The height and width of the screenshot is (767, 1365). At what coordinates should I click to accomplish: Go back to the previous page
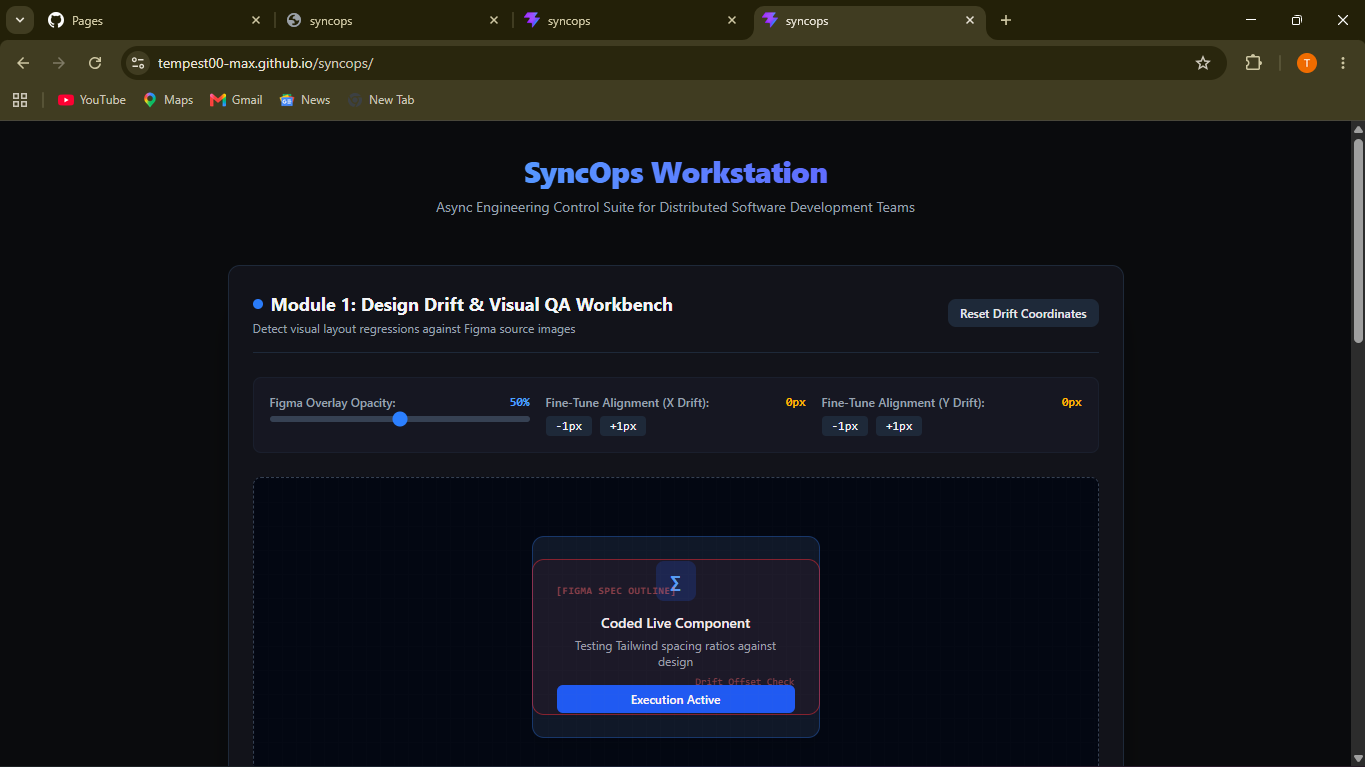point(23,63)
